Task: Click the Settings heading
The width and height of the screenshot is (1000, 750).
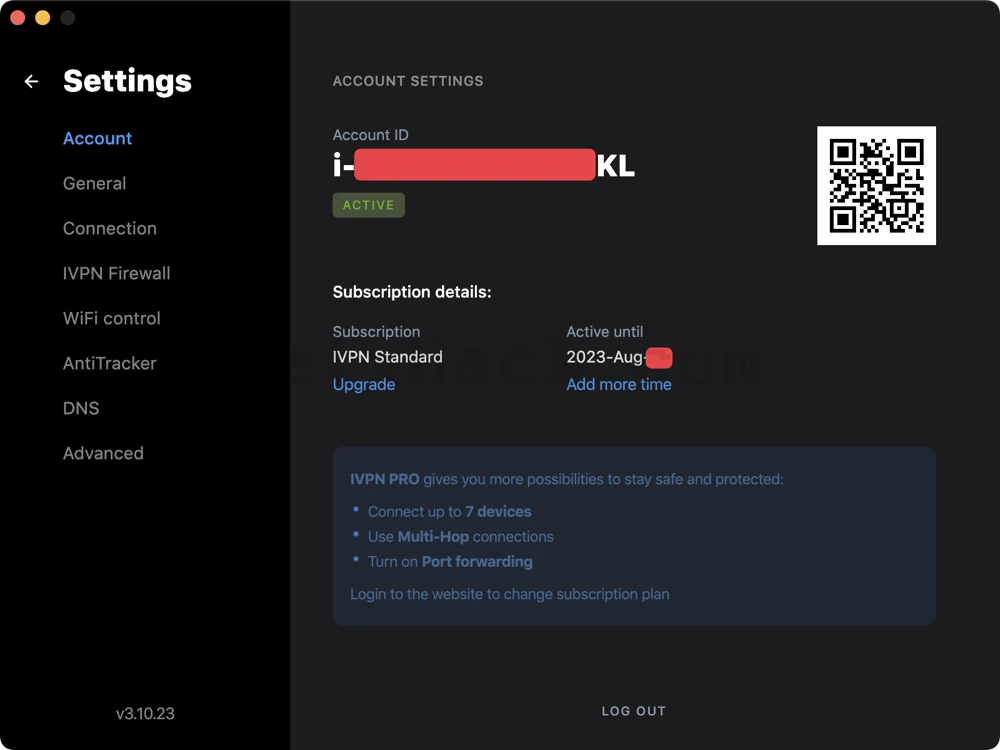Action: [x=128, y=81]
